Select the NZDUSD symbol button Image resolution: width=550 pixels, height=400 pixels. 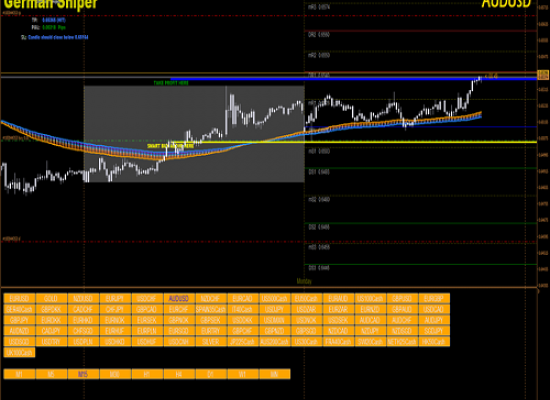[x=83, y=299]
